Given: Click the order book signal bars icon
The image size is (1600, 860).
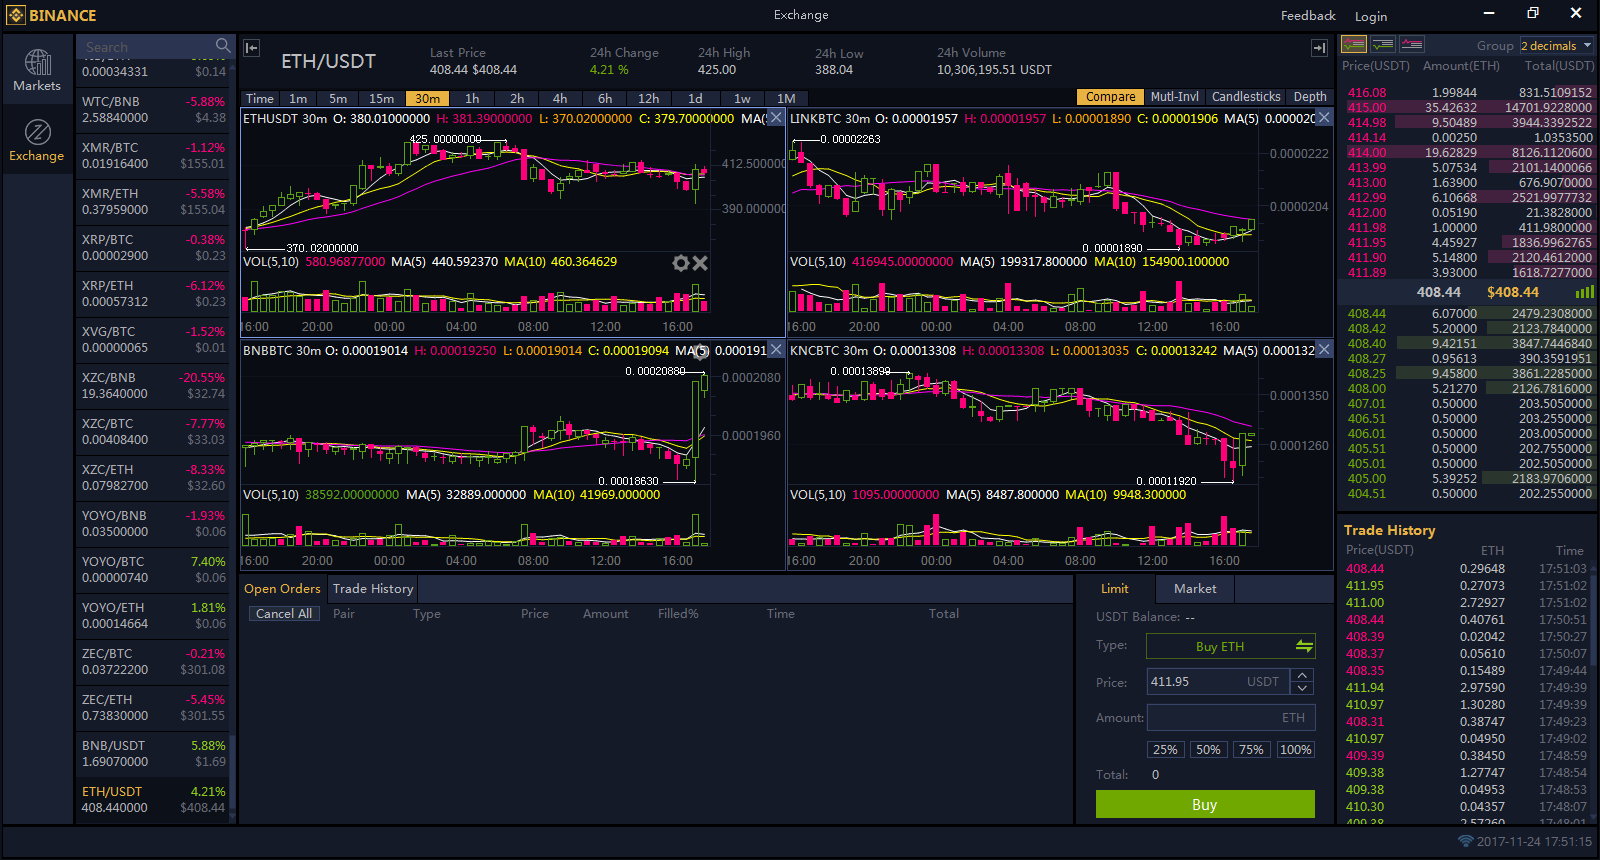Looking at the screenshot, I should point(1585,292).
